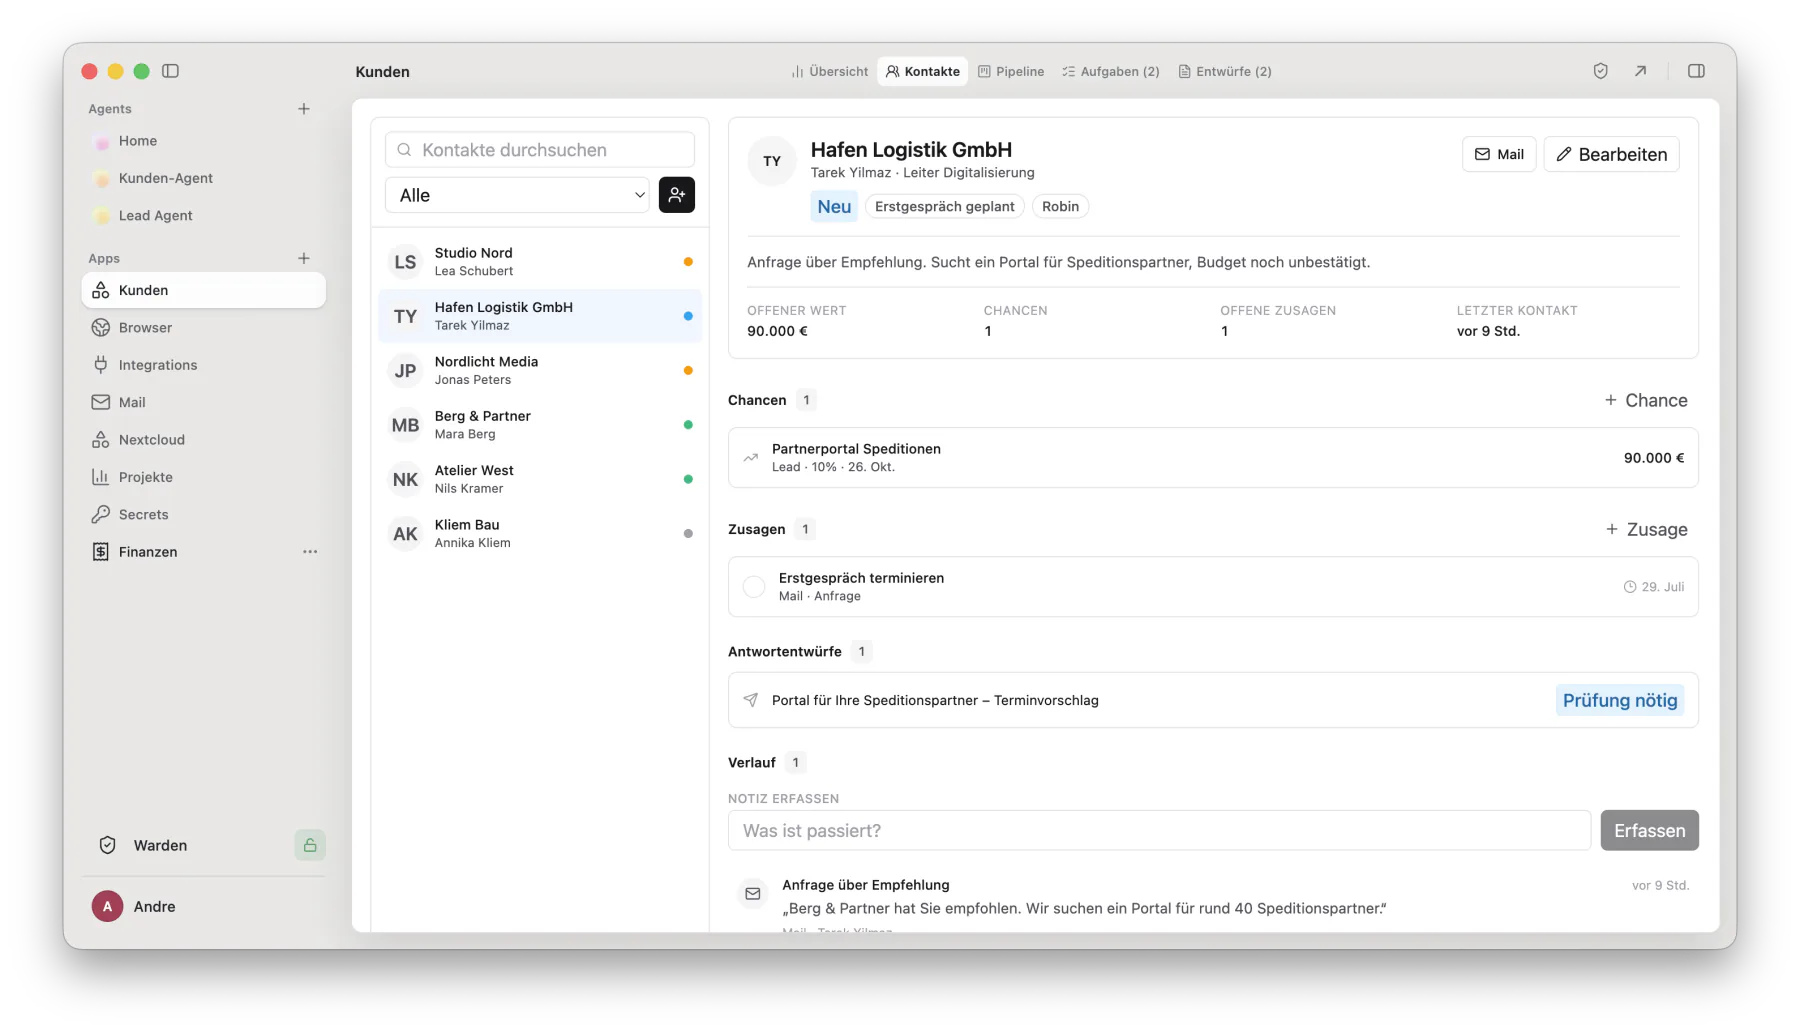Click the send icon on the draft
This screenshot has width=1800, height=1033.
tap(751, 700)
